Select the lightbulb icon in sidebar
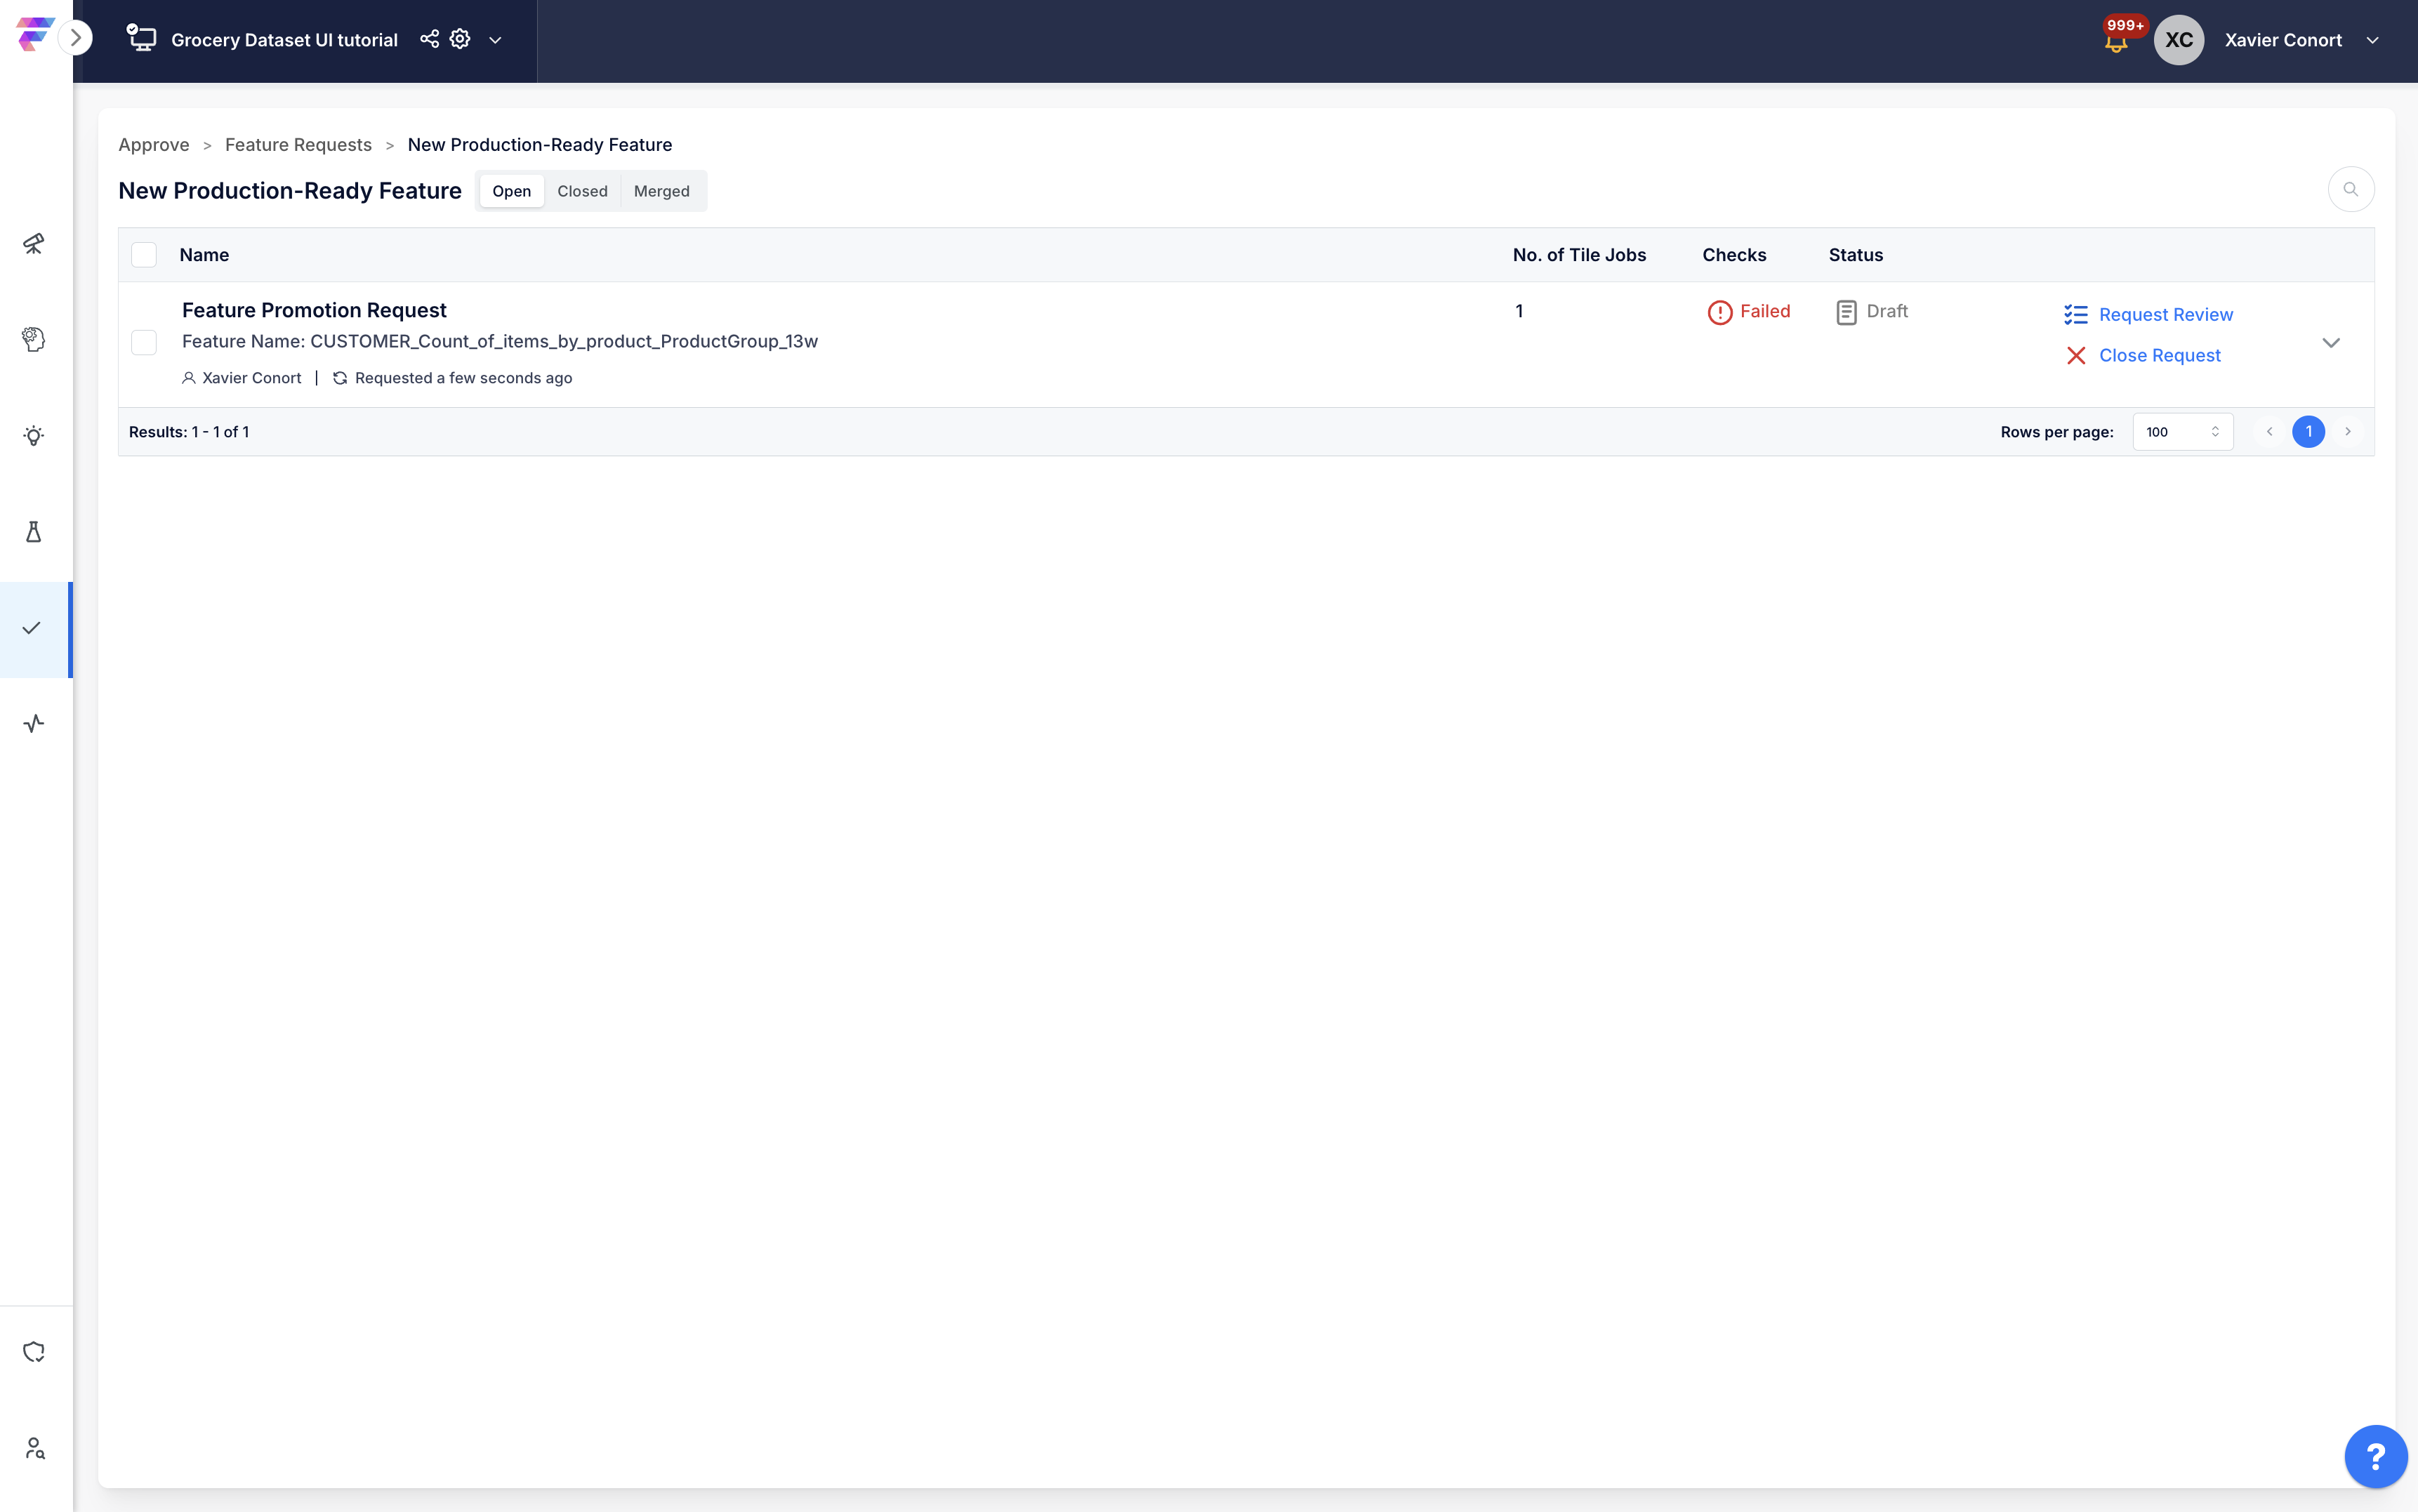 tap(34, 435)
